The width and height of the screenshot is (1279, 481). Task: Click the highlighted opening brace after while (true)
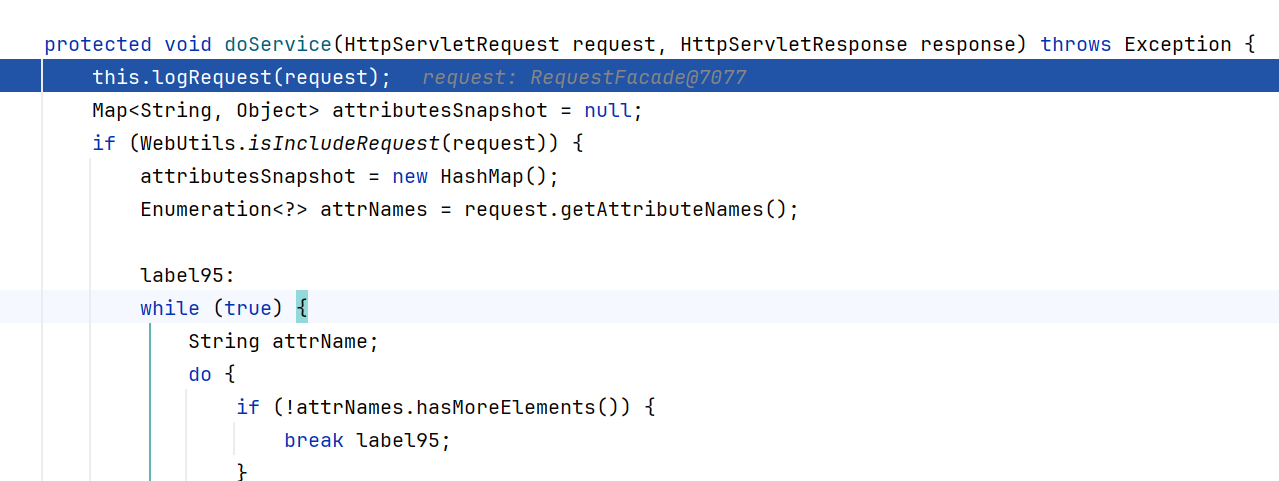[x=302, y=308]
